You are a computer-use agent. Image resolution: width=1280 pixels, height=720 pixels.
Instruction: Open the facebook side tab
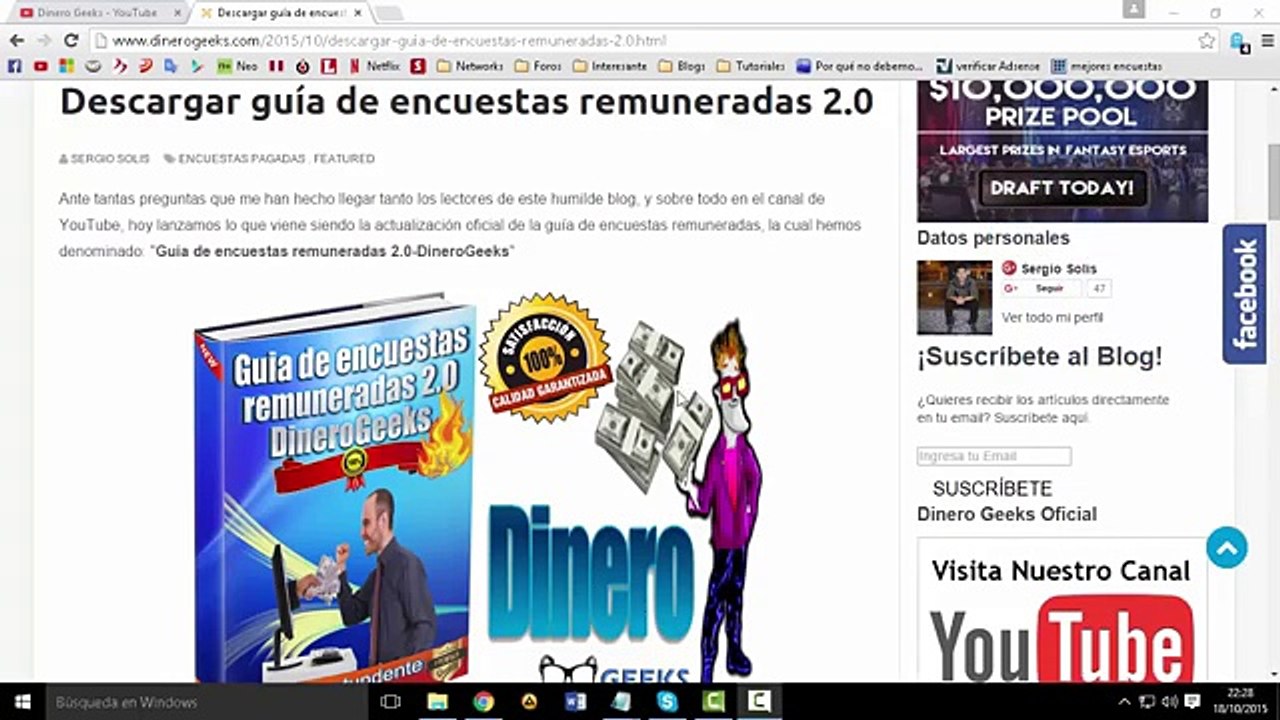[x=1245, y=293]
